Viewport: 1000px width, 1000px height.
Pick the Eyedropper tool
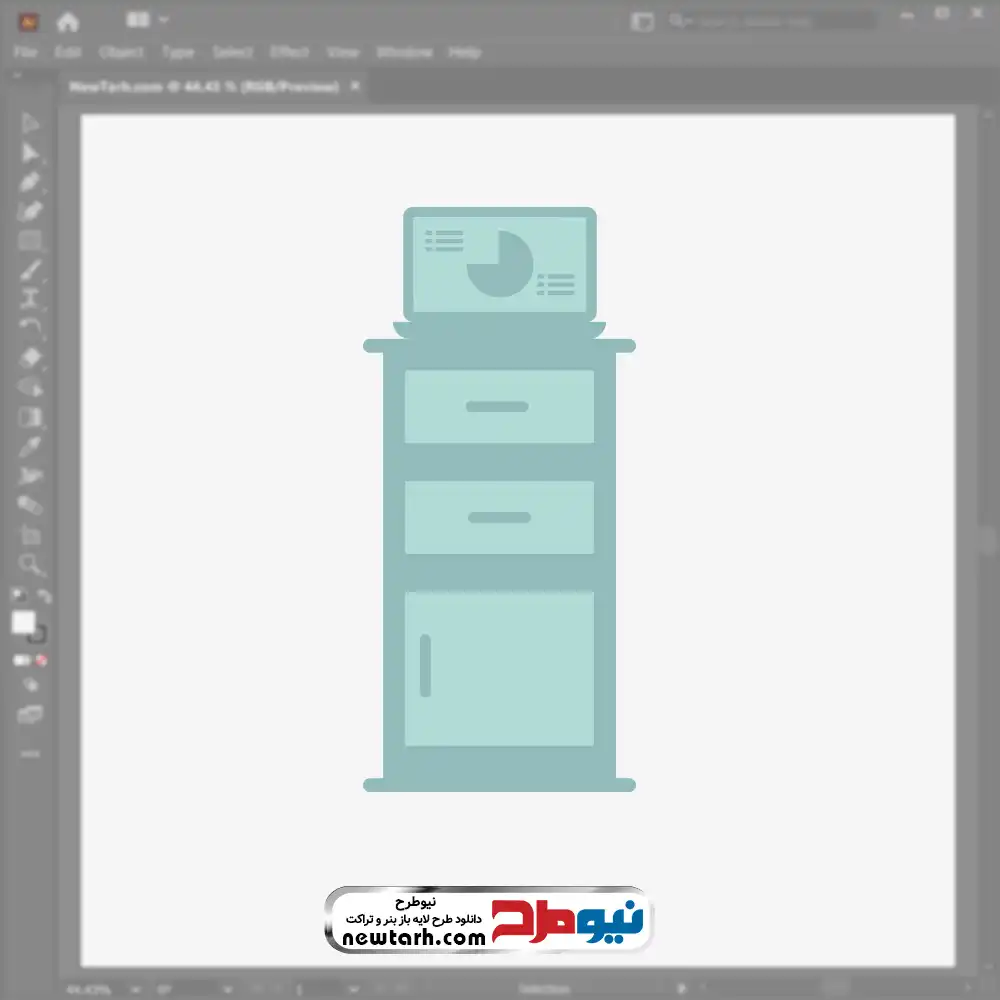tap(30, 446)
